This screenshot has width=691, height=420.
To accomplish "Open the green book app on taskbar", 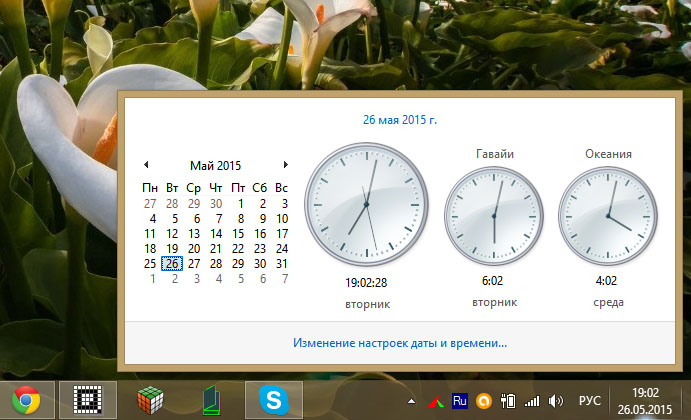I will pyautogui.click(x=212, y=400).
